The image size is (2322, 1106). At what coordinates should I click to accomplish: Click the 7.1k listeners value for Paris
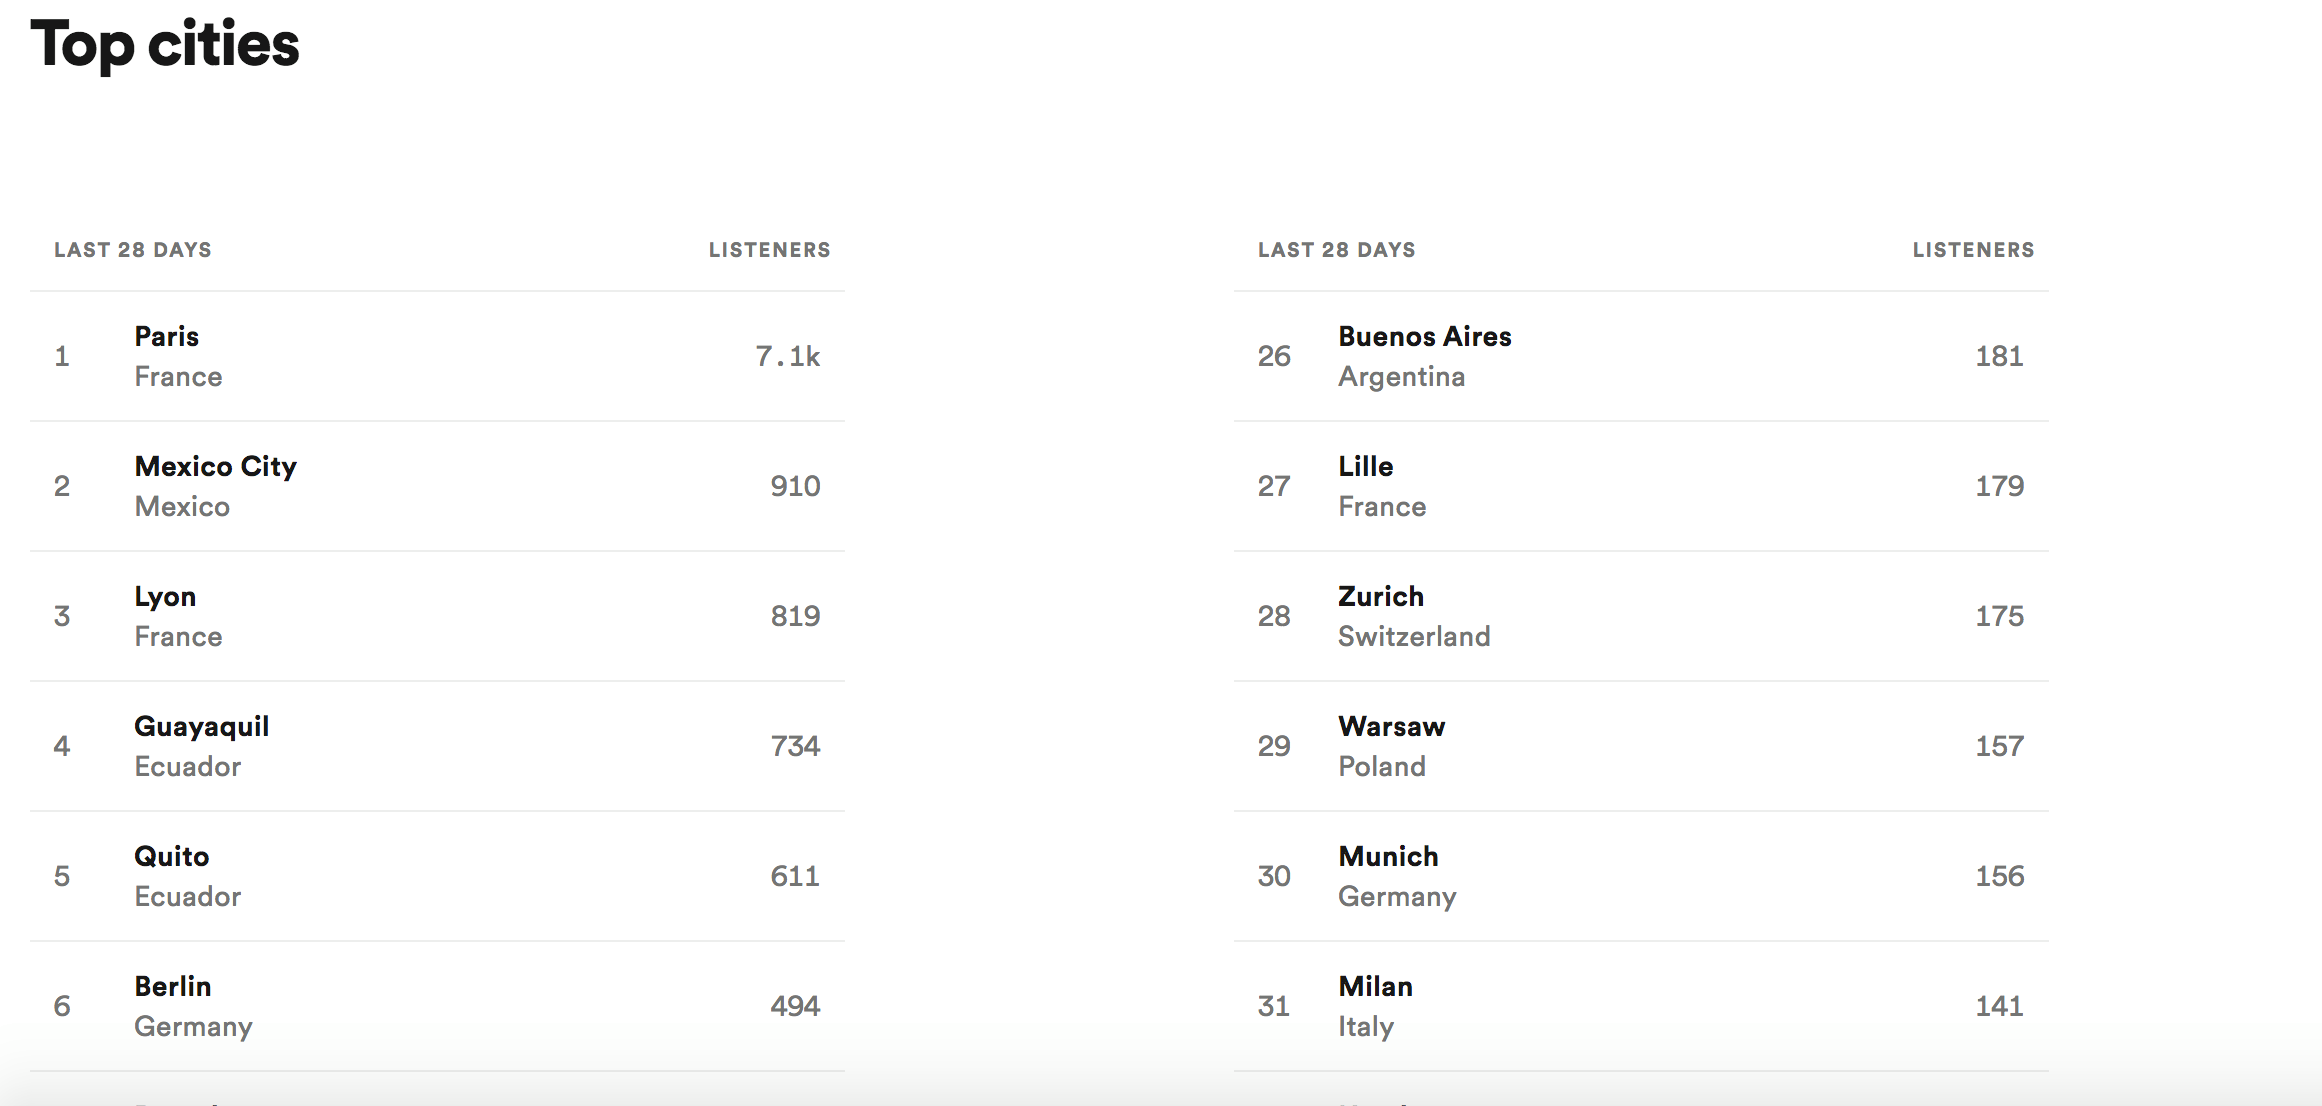coord(787,357)
